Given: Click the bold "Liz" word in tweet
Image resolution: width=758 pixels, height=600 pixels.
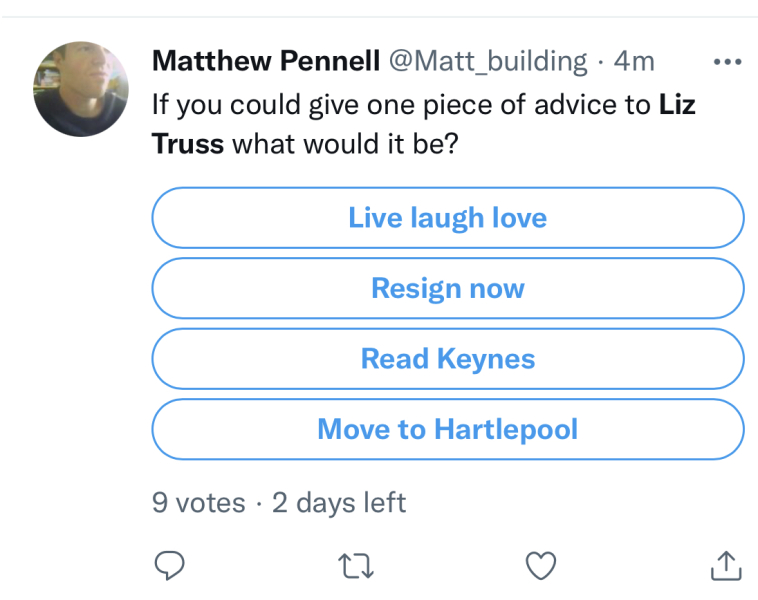Looking at the screenshot, I should click(x=677, y=104).
